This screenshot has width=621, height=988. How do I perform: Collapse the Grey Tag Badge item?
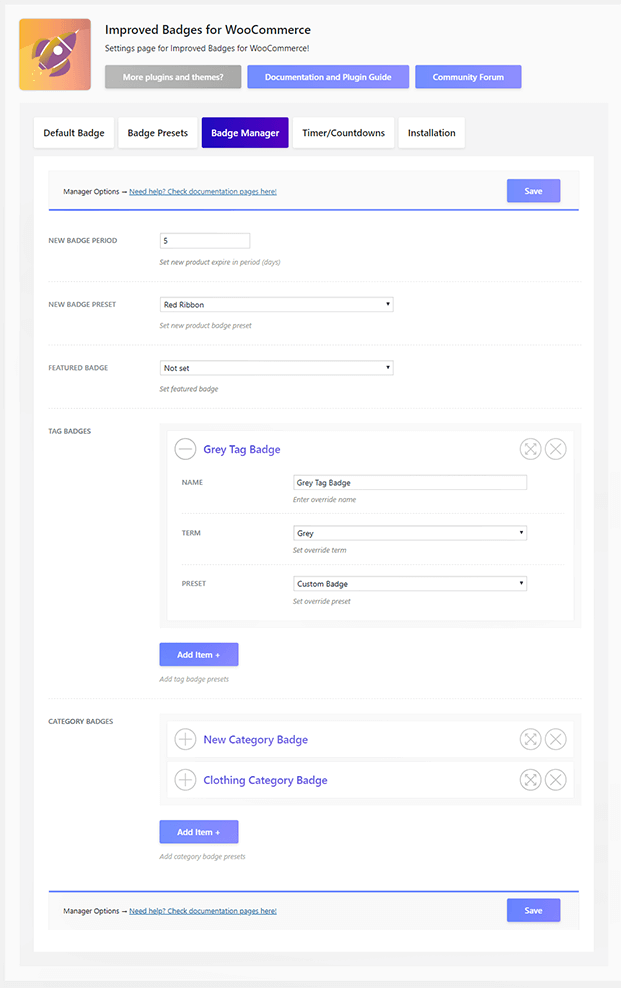tap(185, 450)
